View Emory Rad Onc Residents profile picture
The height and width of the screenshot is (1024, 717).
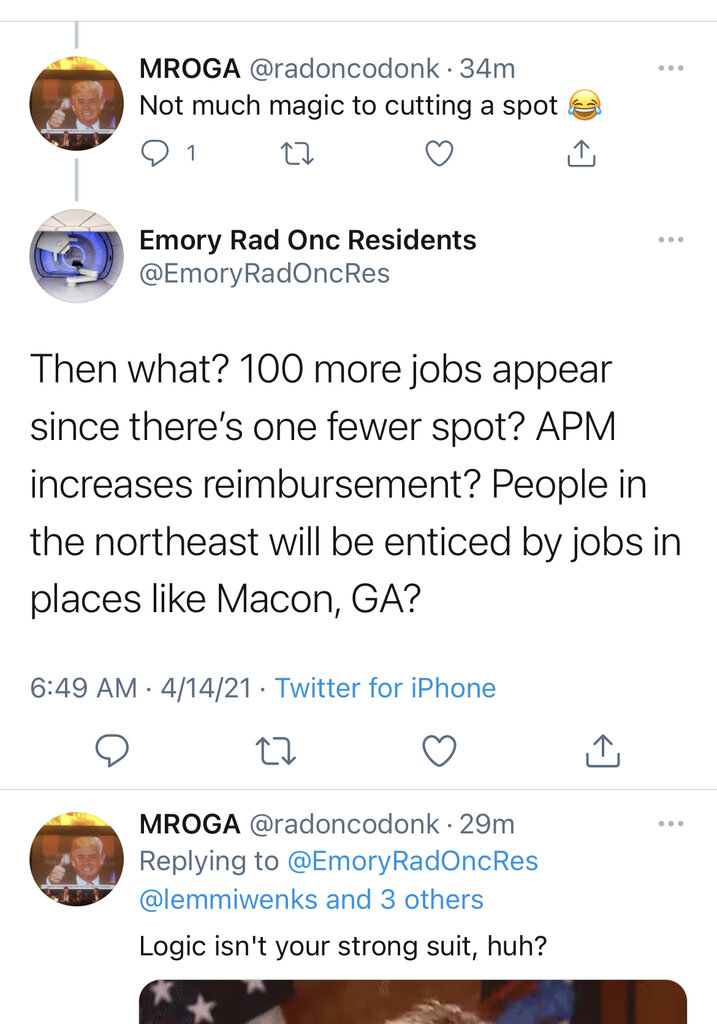[x=77, y=256]
